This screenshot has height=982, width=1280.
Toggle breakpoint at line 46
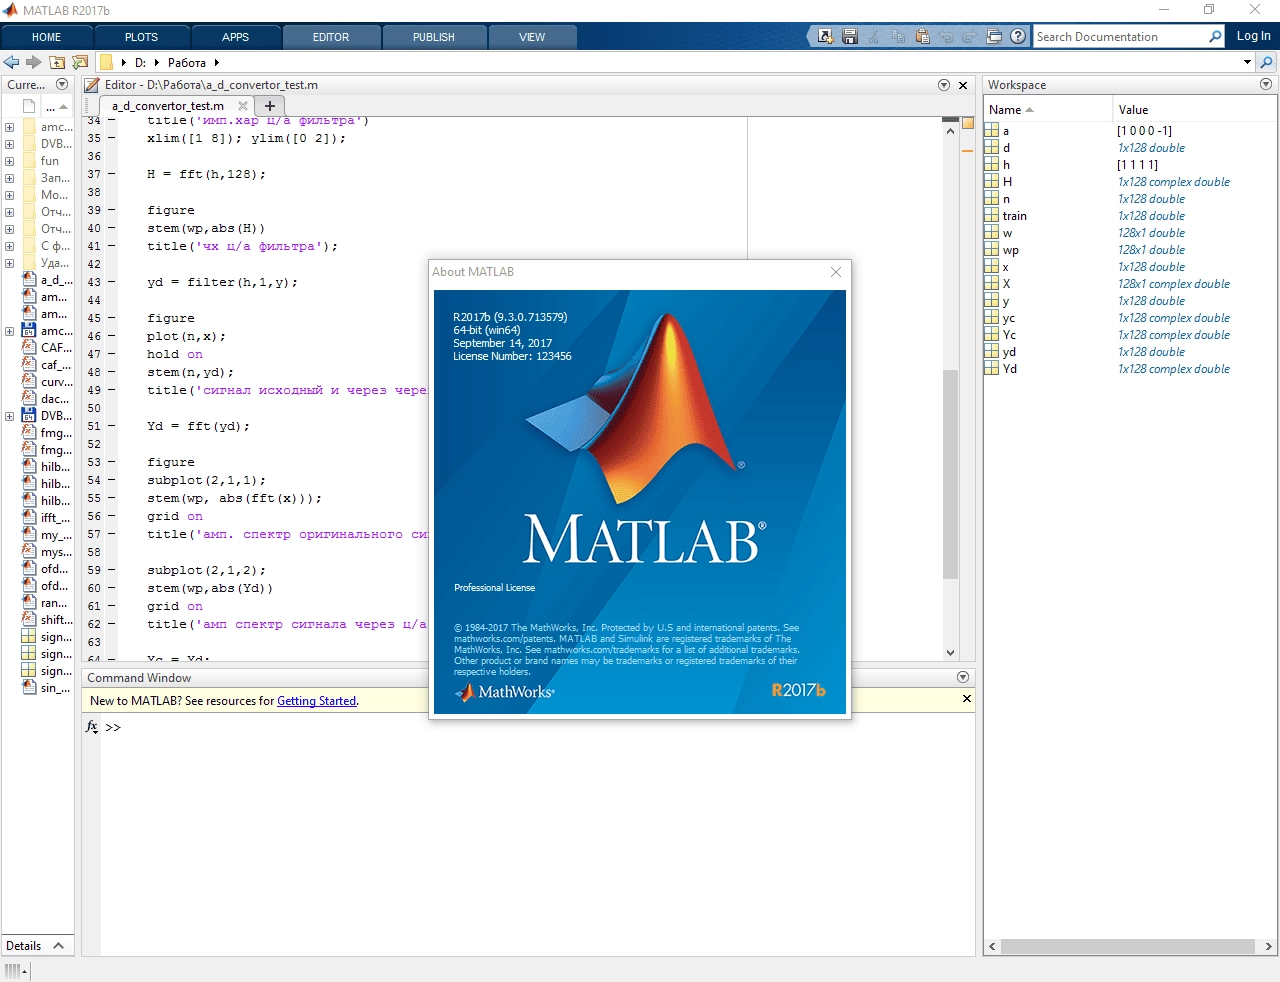coord(112,336)
